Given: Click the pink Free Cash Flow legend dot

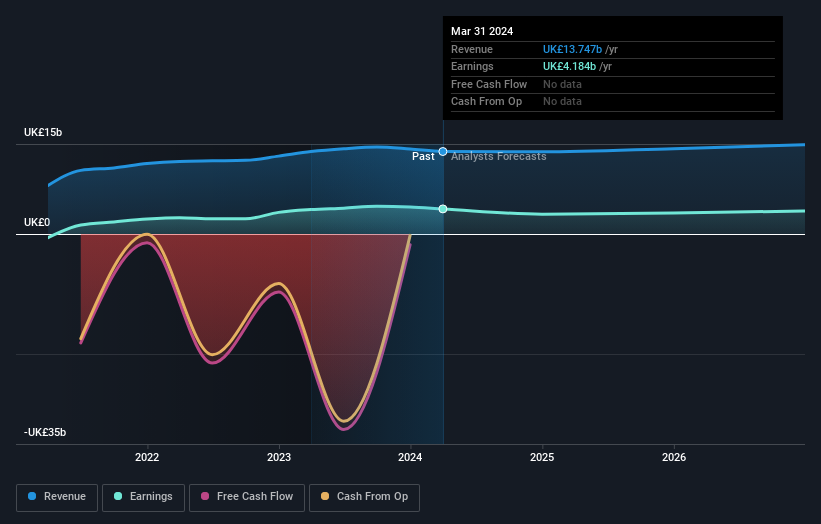Looking at the screenshot, I should coord(205,496).
